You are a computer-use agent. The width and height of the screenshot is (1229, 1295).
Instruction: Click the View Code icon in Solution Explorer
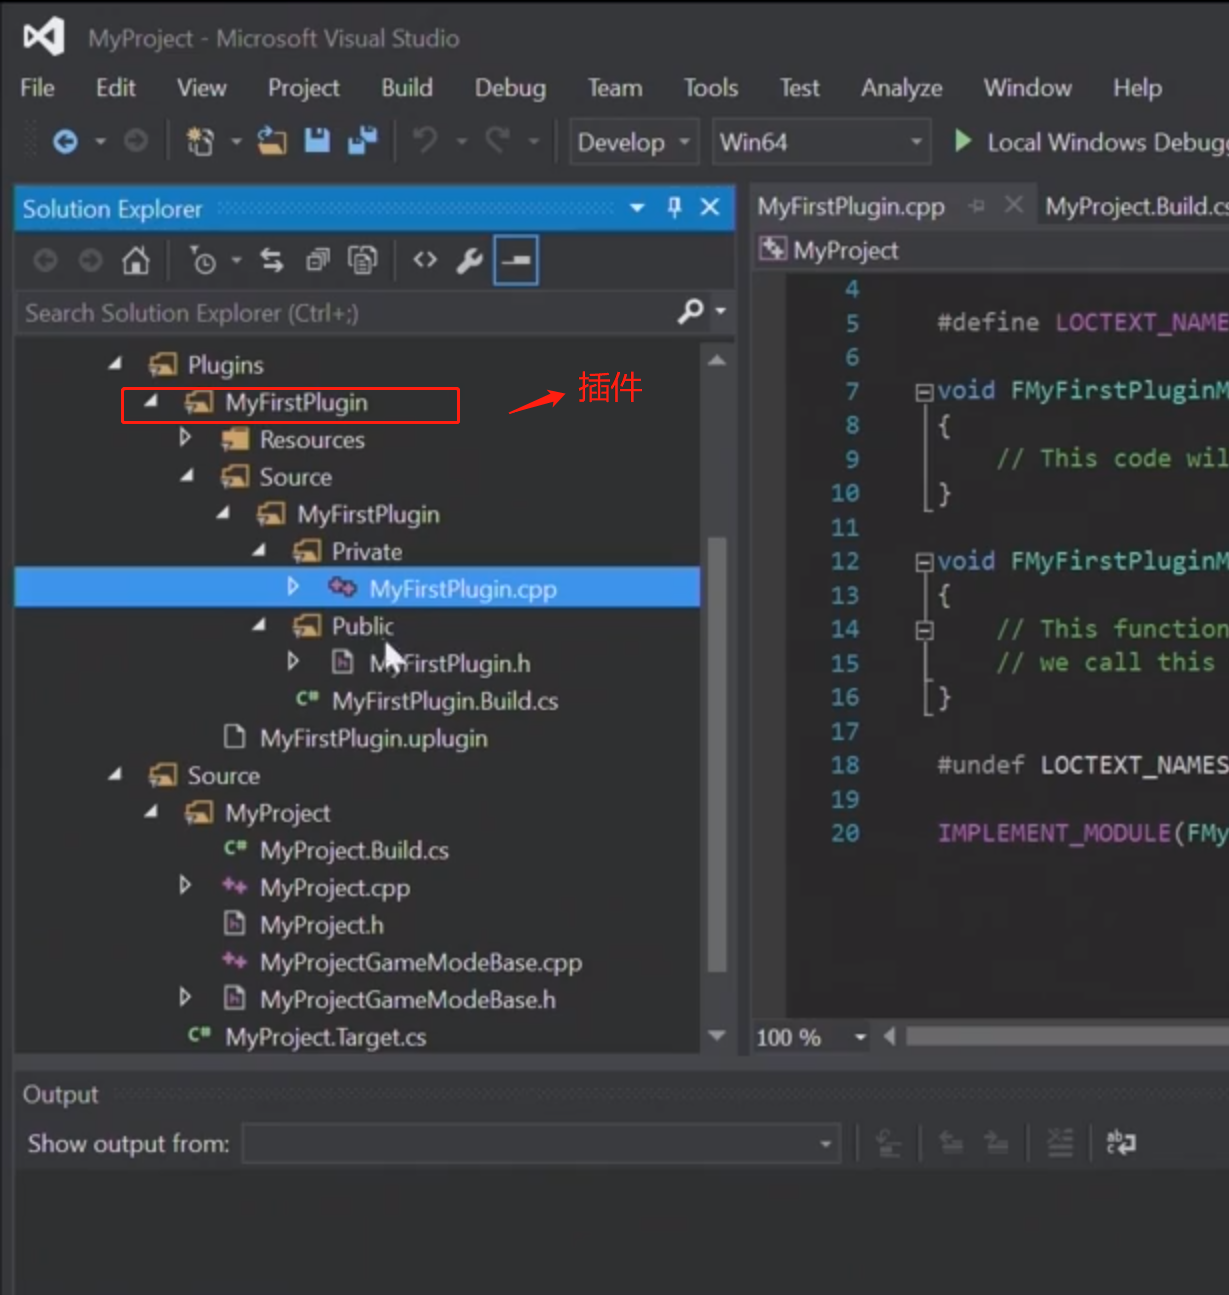(x=425, y=260)
